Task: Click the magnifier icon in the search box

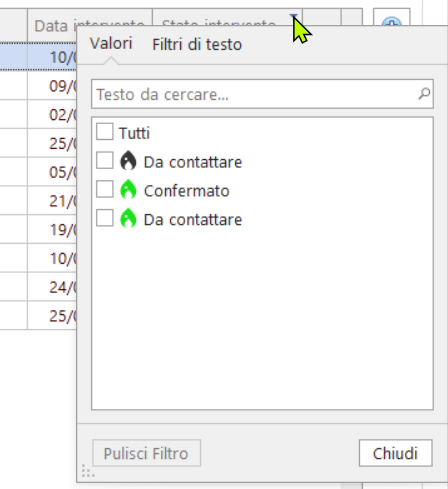Action: 424,94
